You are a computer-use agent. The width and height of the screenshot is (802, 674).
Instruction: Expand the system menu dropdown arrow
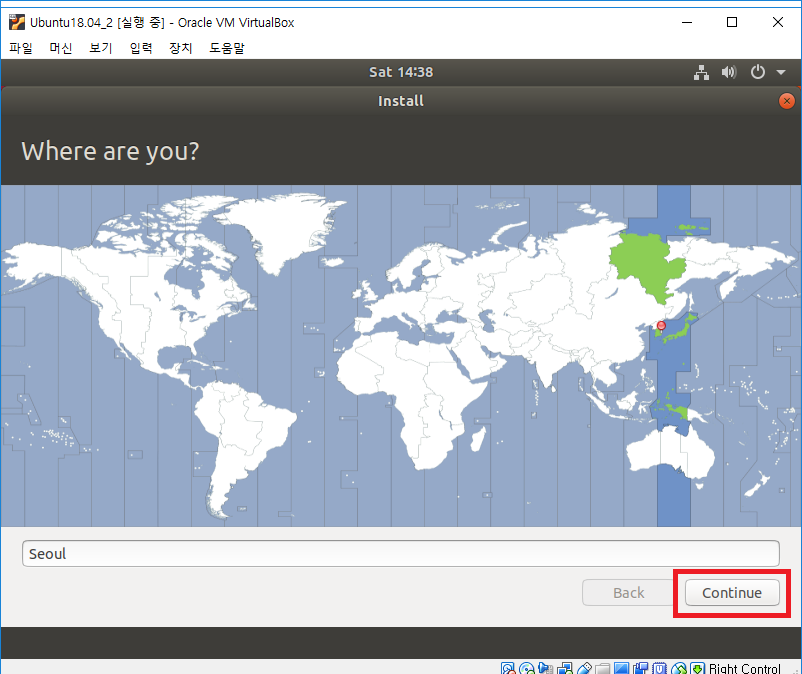pos(781,73)
